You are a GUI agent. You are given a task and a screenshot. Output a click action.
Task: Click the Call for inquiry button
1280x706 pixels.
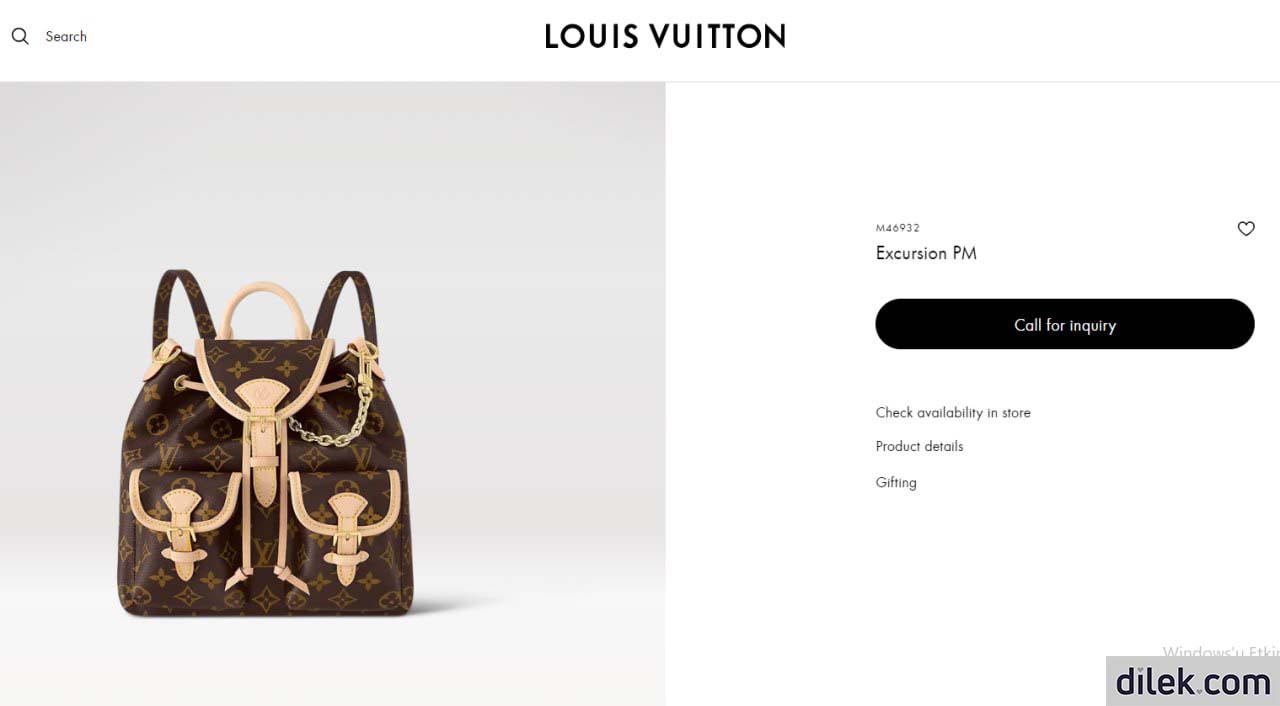click(1065, 324)
